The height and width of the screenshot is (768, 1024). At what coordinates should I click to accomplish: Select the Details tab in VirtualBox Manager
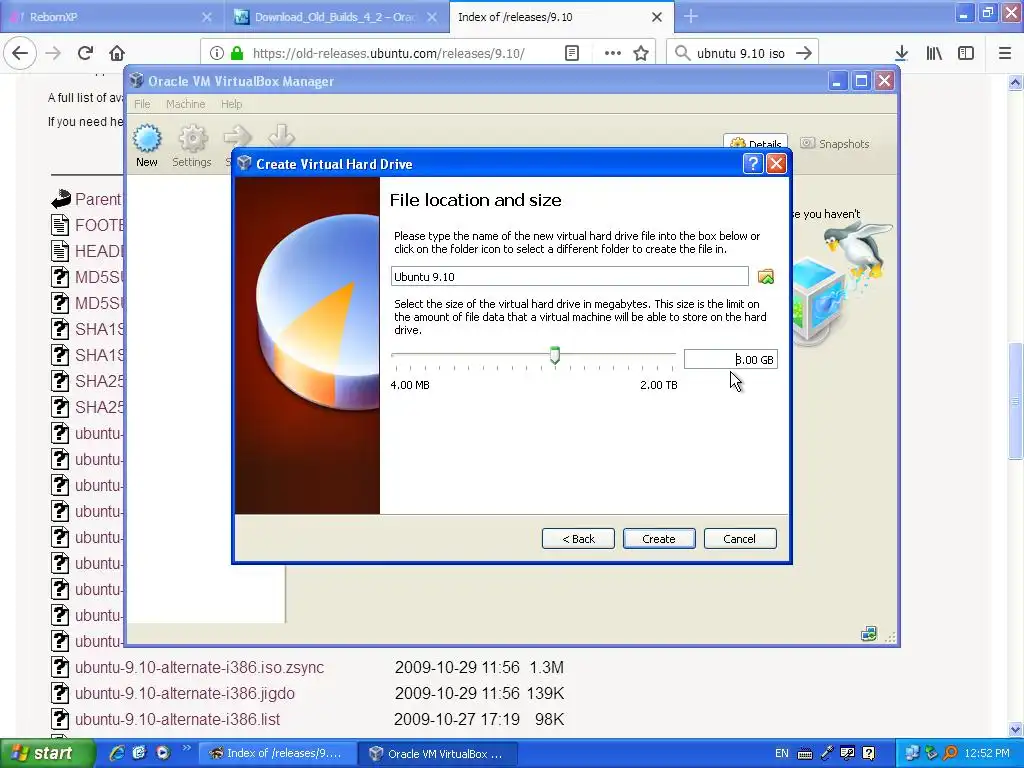coord(756,144)
